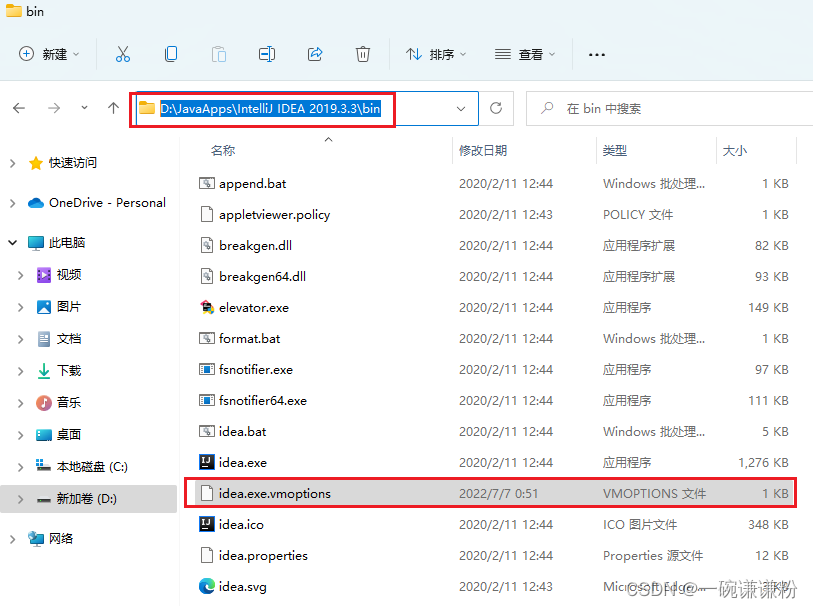Go up one folder level arrow
The width and height of the screenshot is (813, 608).
(114, 108)
